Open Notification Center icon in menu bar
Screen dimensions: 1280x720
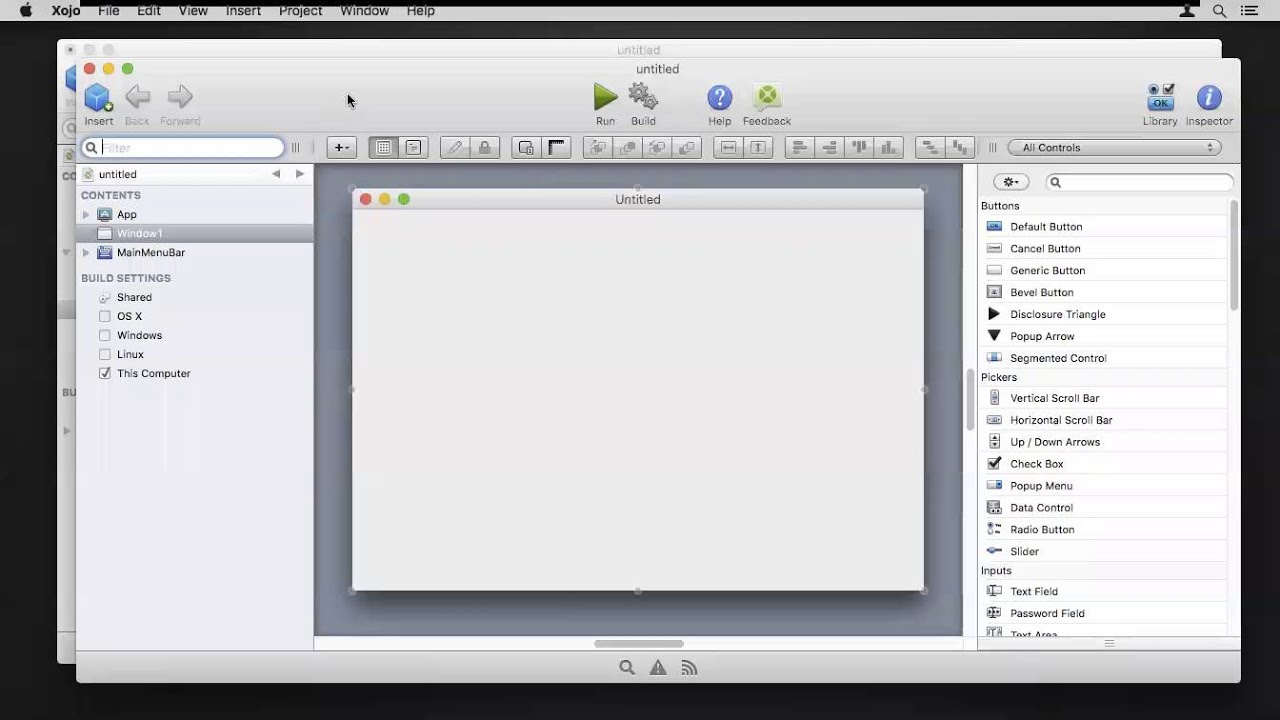(1250, 10)
